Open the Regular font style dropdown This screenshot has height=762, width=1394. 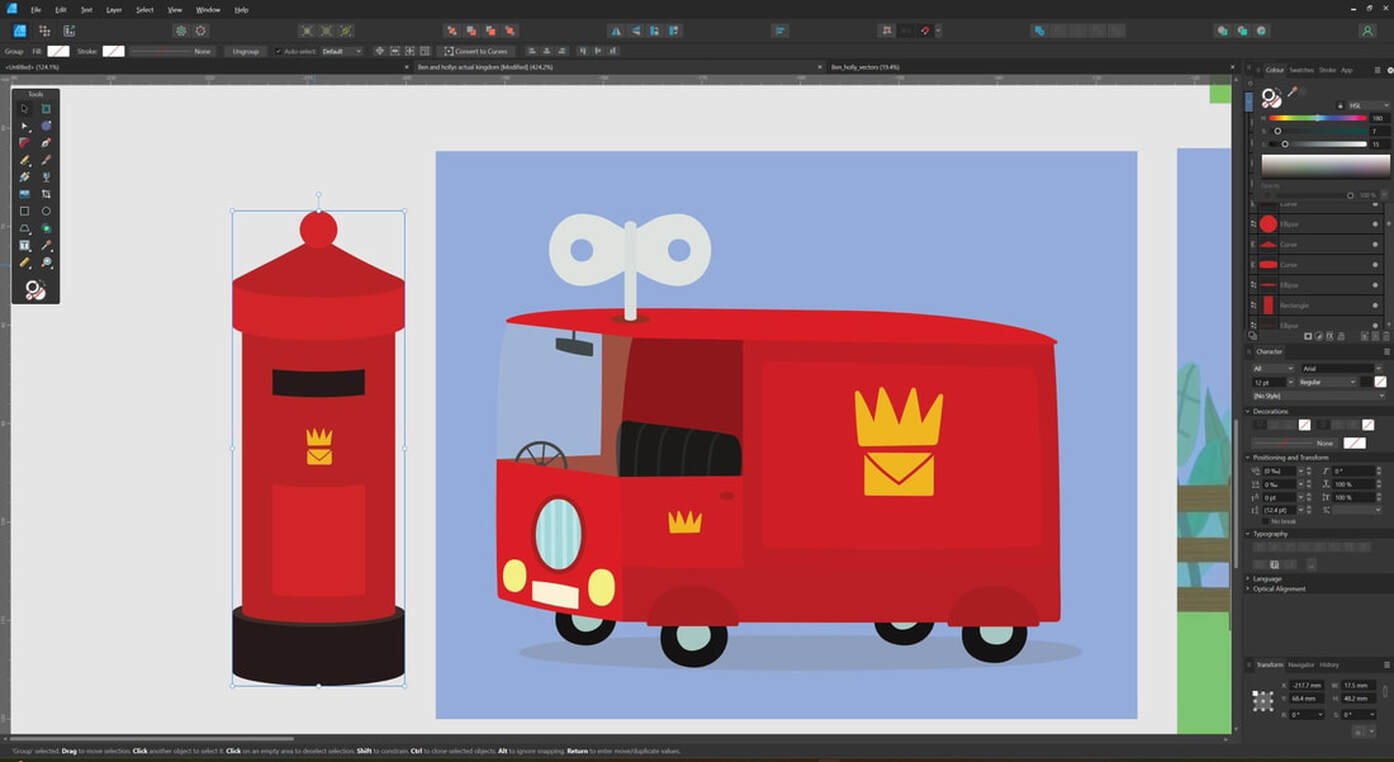[x=1328, y=382]
